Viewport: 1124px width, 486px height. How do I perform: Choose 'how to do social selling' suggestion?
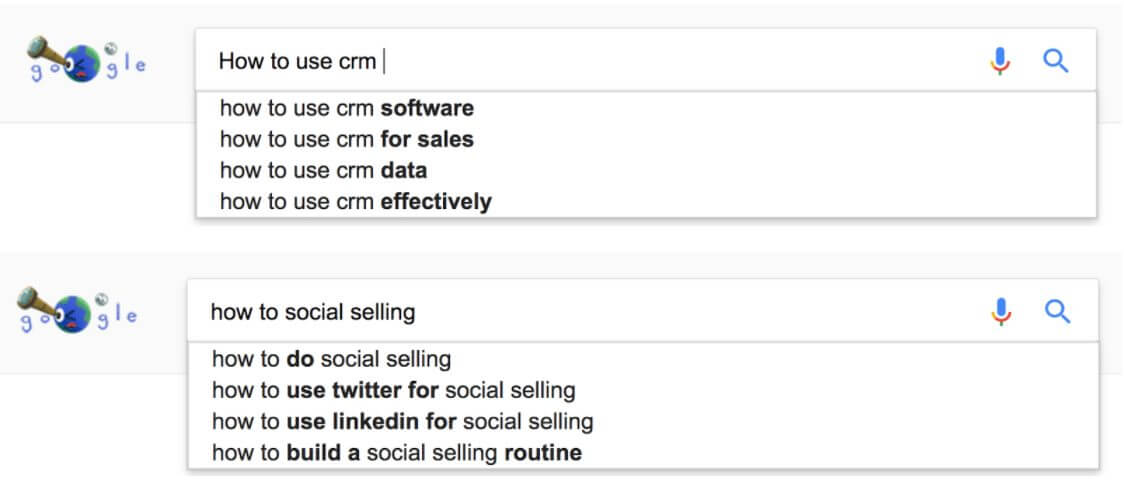[x=331, y=358]
